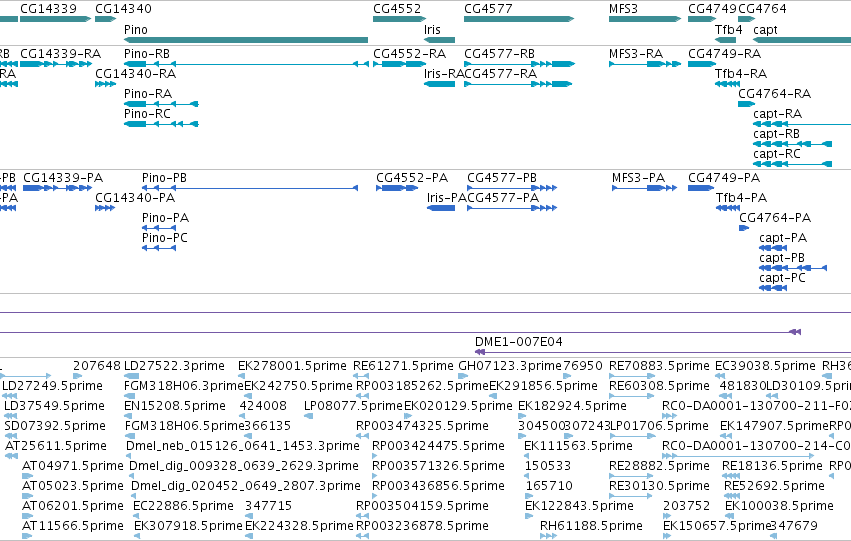Select EST LP08077.5prime
The height and width of the screenshot is (541, 851).
pyautogui.click(x=308, y=416)
